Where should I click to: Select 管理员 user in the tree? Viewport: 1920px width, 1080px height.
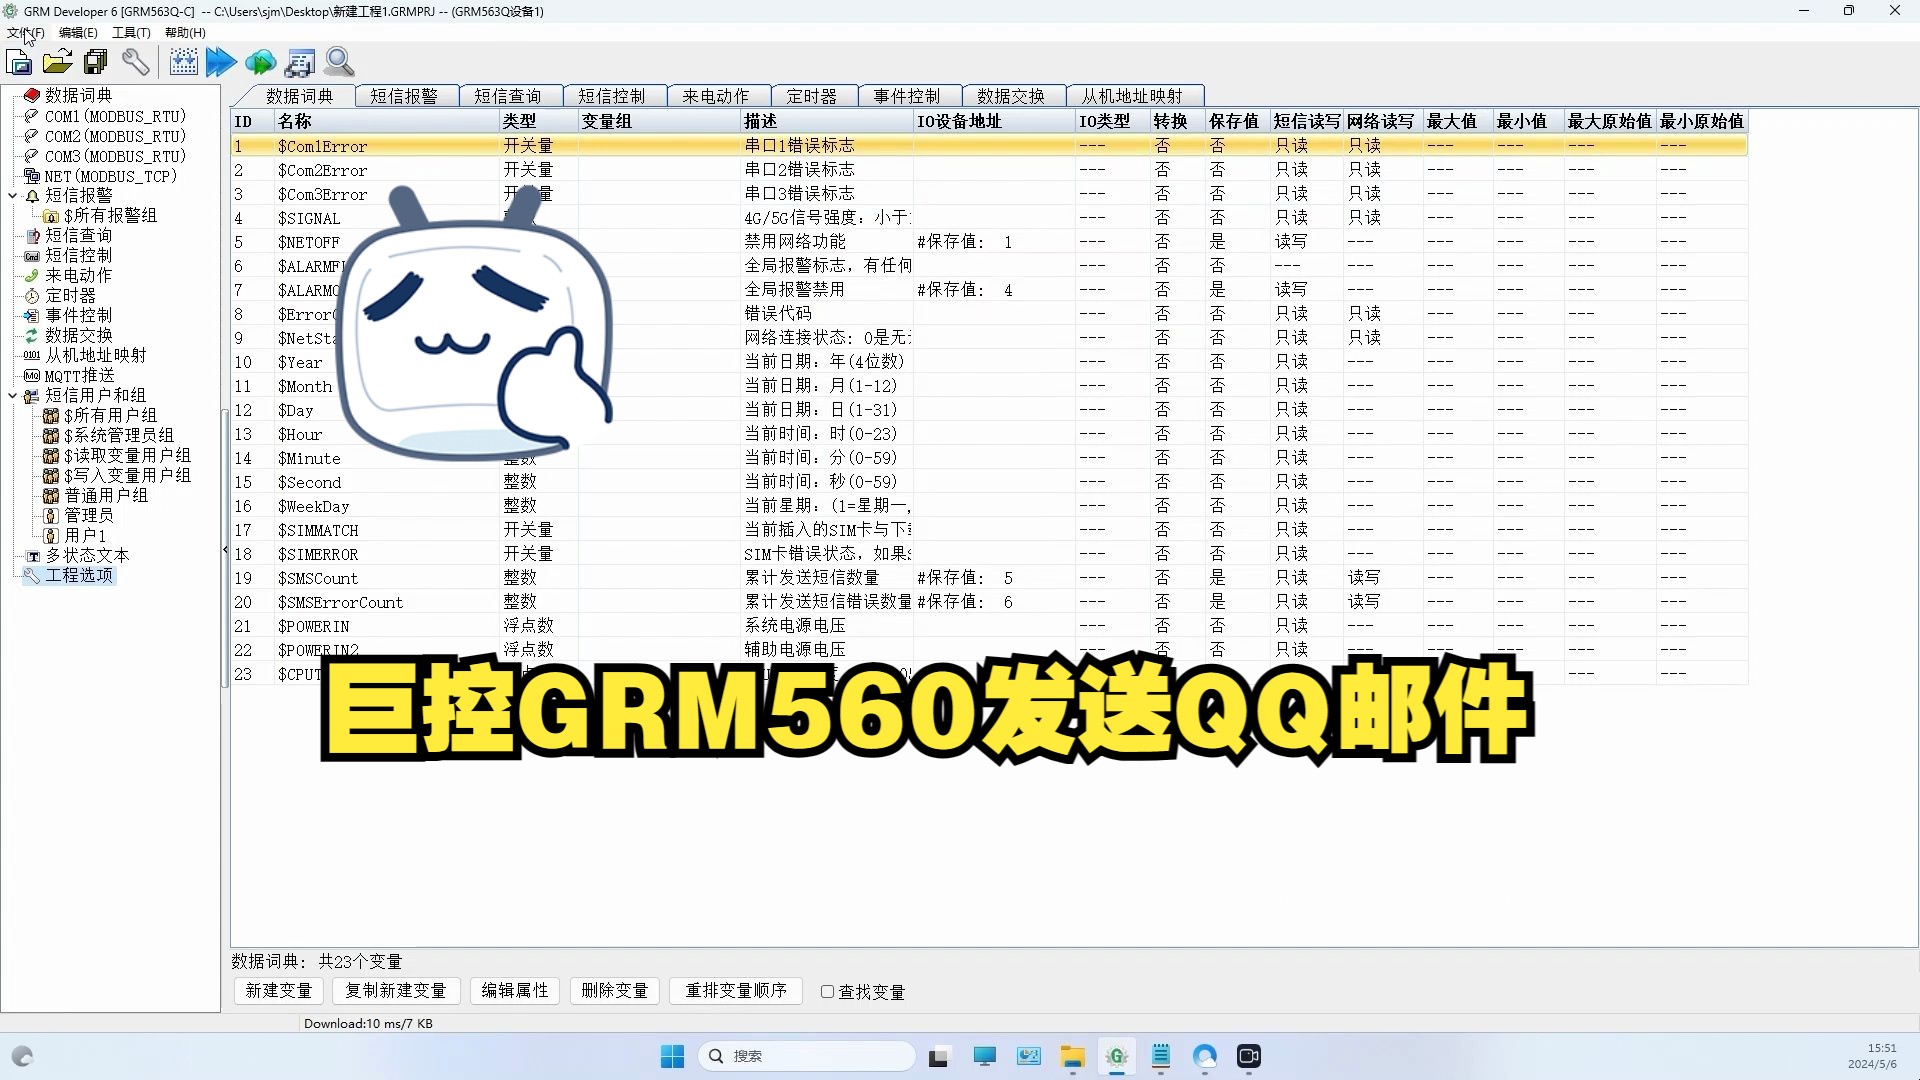click(88, 515)
